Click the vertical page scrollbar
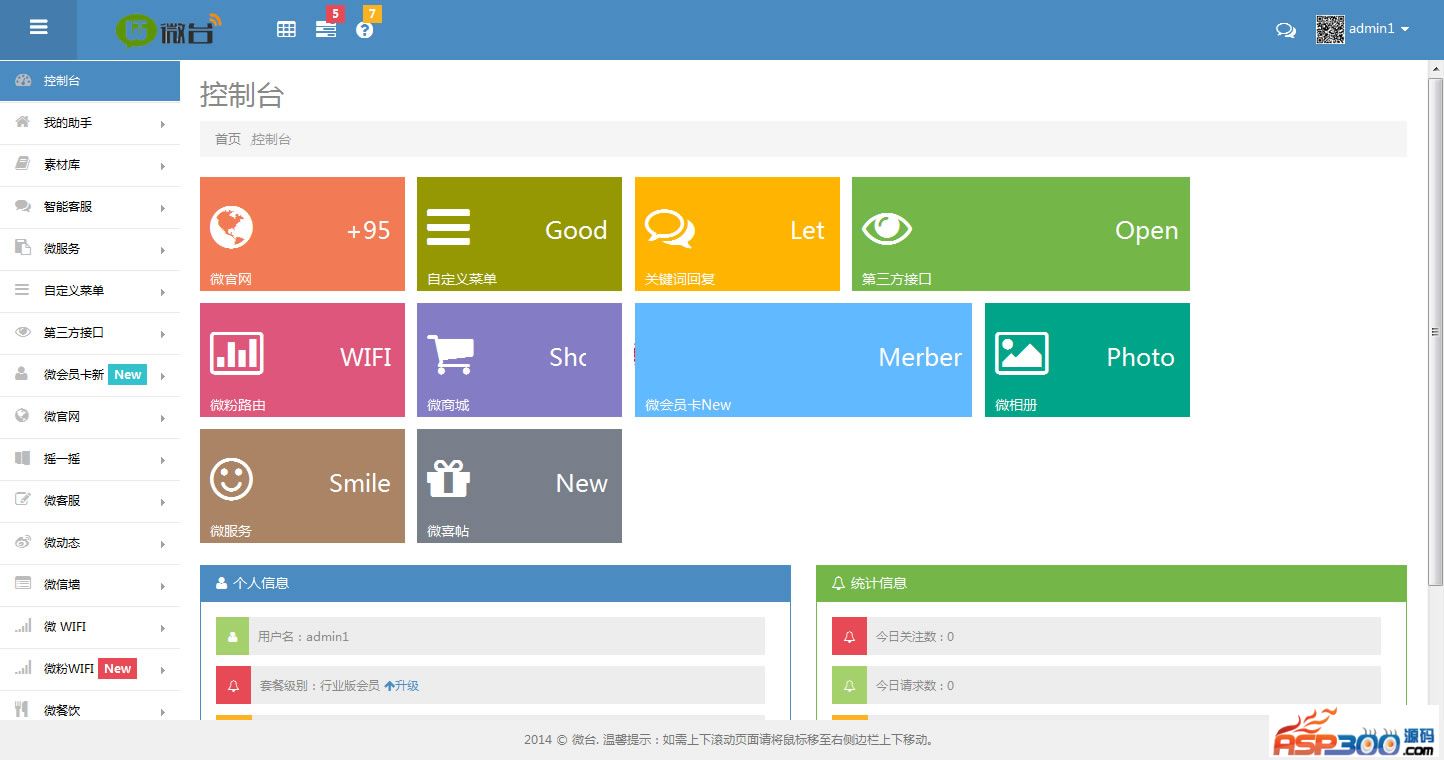This screenshot has height=760, width=1444. coord(1435,330)
